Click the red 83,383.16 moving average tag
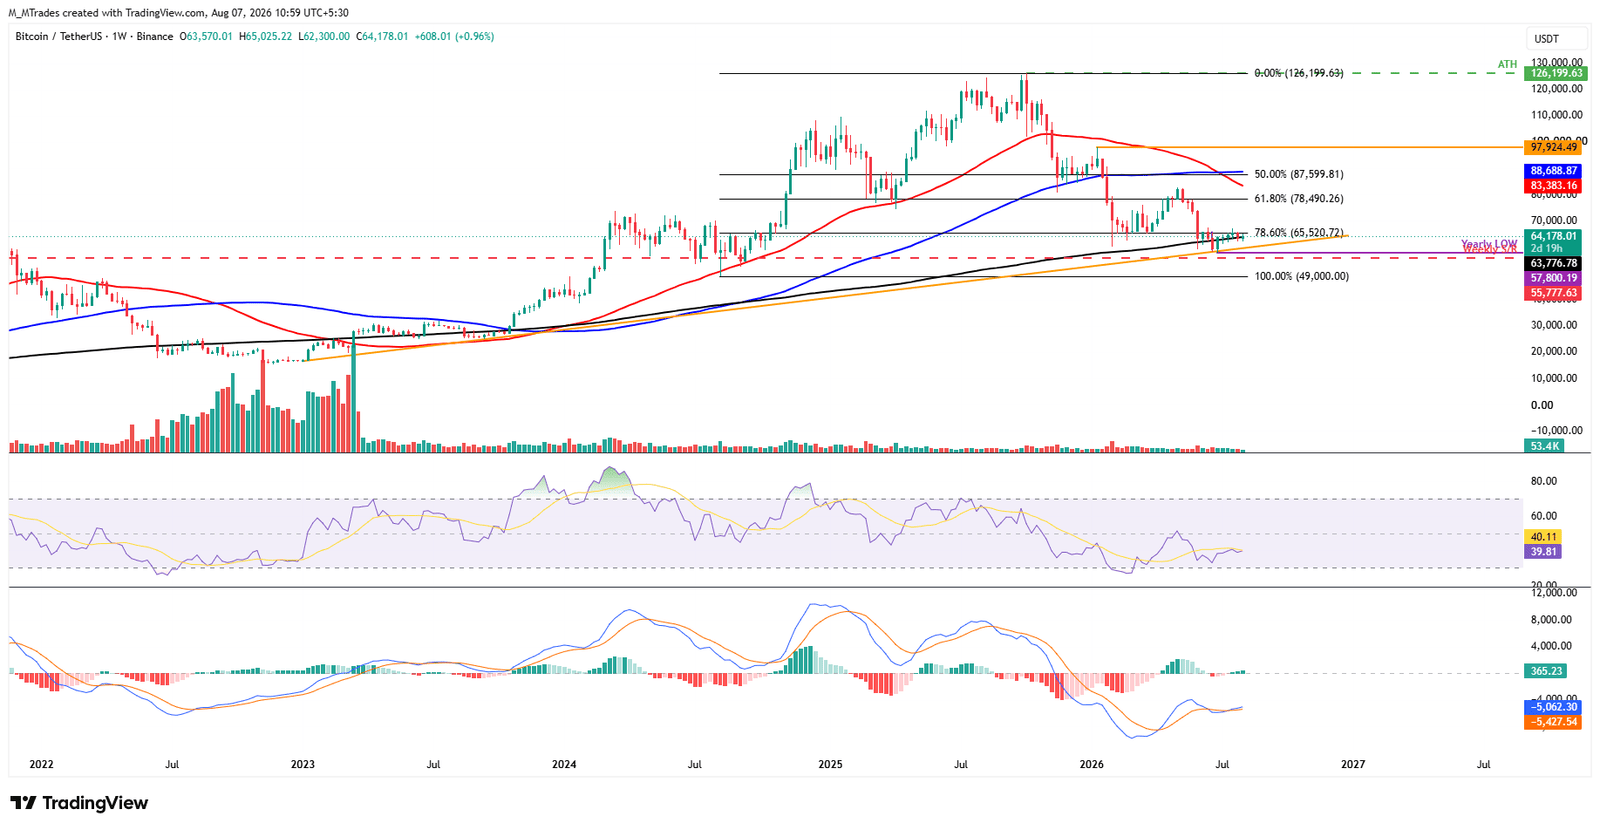 (x=1553, y=185)
